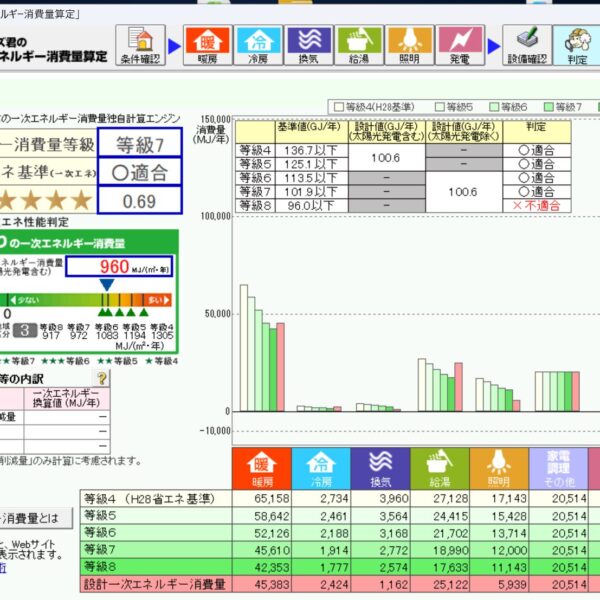
Task: Click the 96.0以下 standard value cell
Action: point(311,205)
